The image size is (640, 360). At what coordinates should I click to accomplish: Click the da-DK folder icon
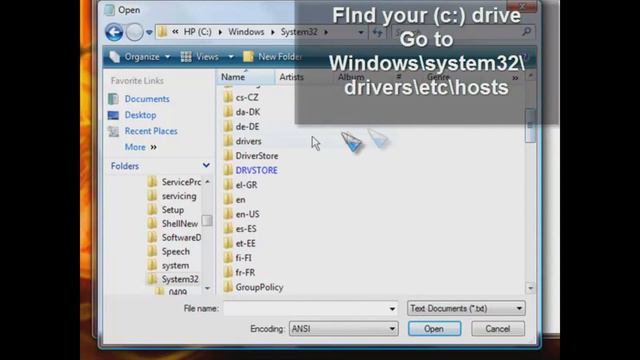(228, 112)
